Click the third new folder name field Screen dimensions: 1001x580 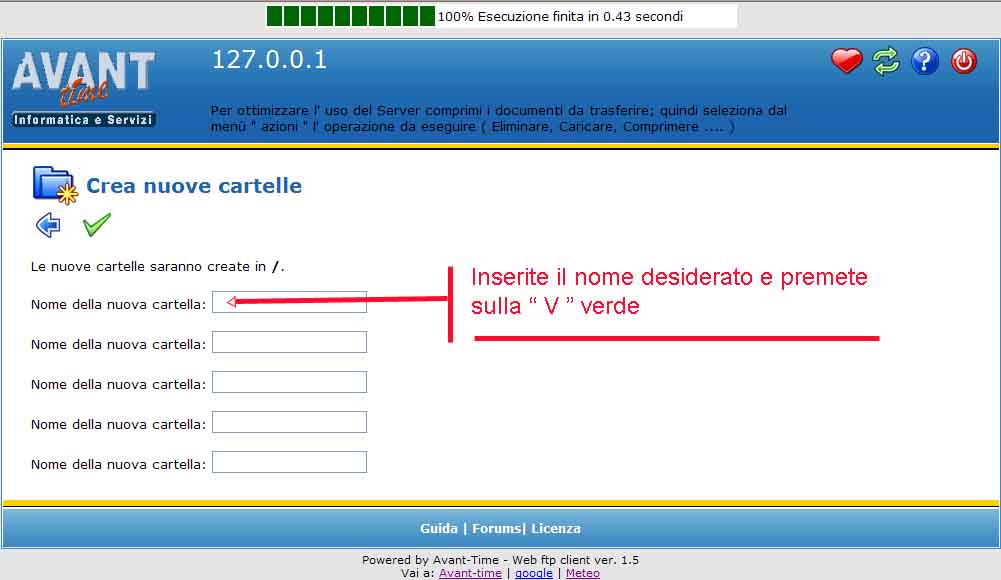289,383
